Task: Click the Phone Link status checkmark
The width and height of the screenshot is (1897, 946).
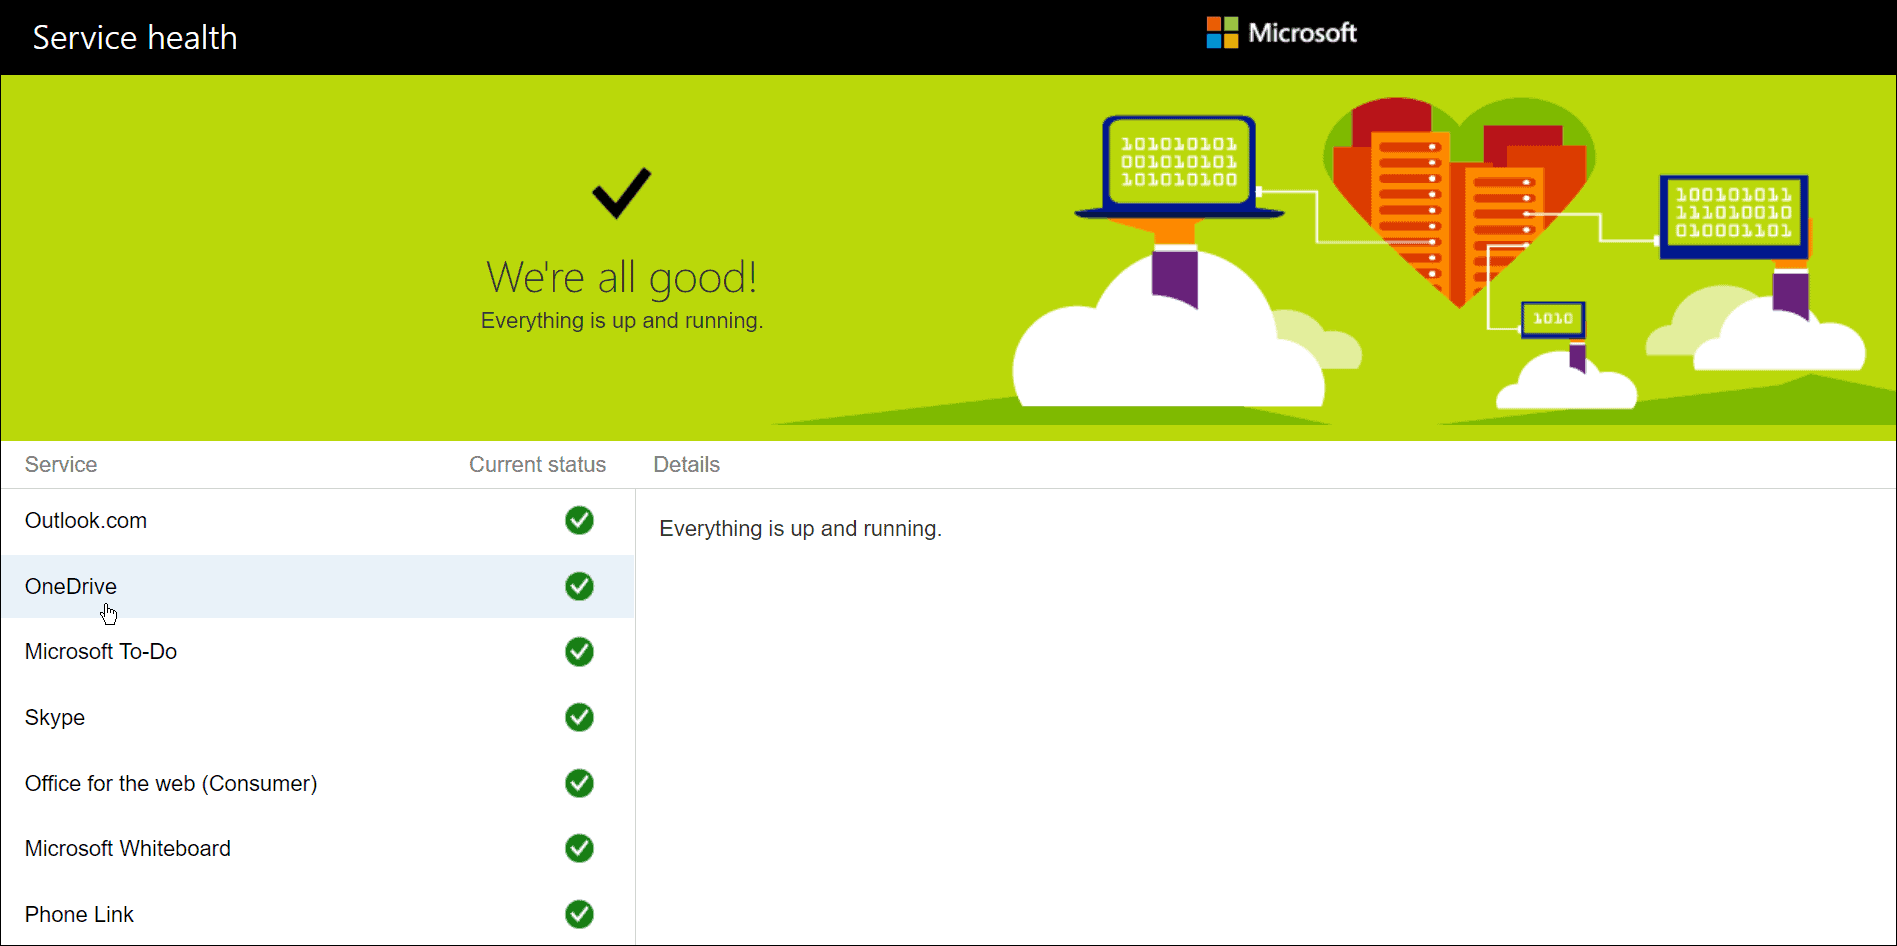Action: (x=579, y=914)
